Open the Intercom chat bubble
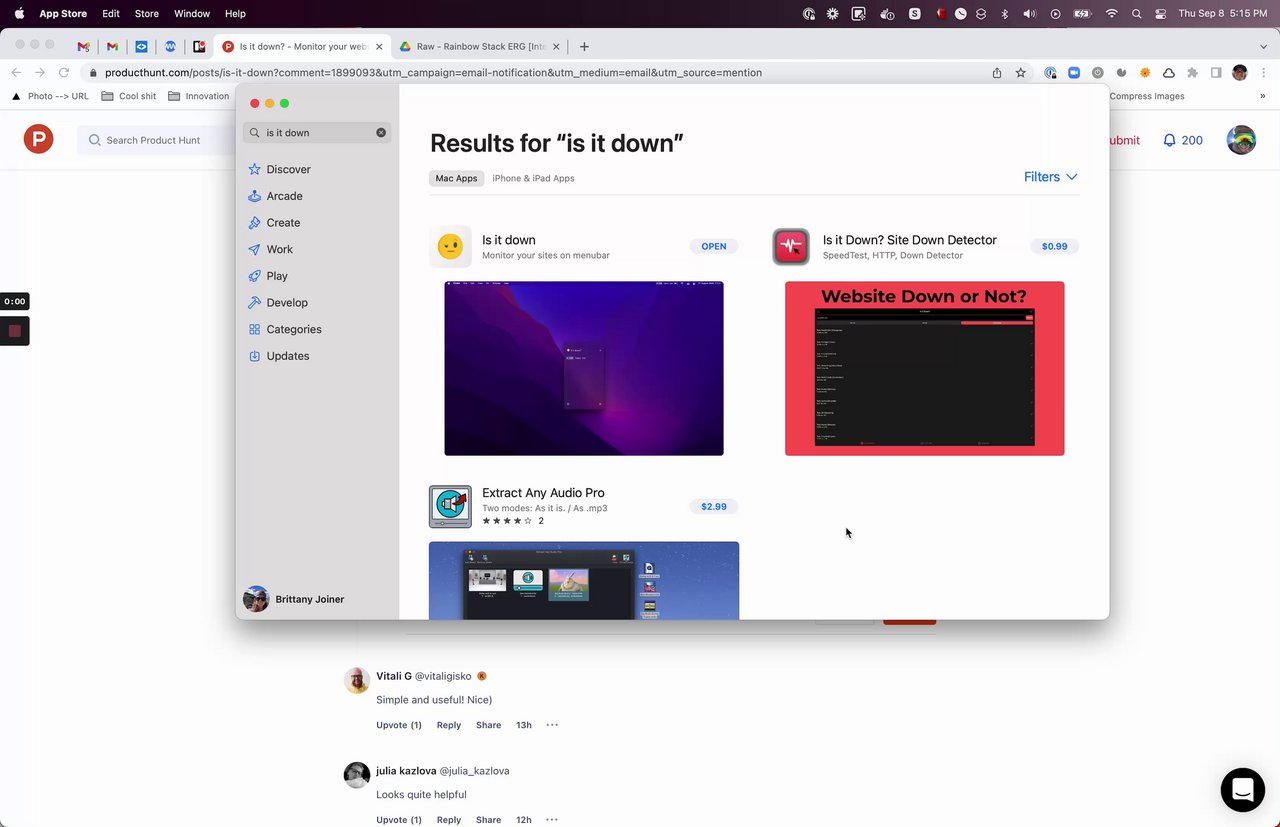Viewport: 1280px width, 827px height. 1243,790
